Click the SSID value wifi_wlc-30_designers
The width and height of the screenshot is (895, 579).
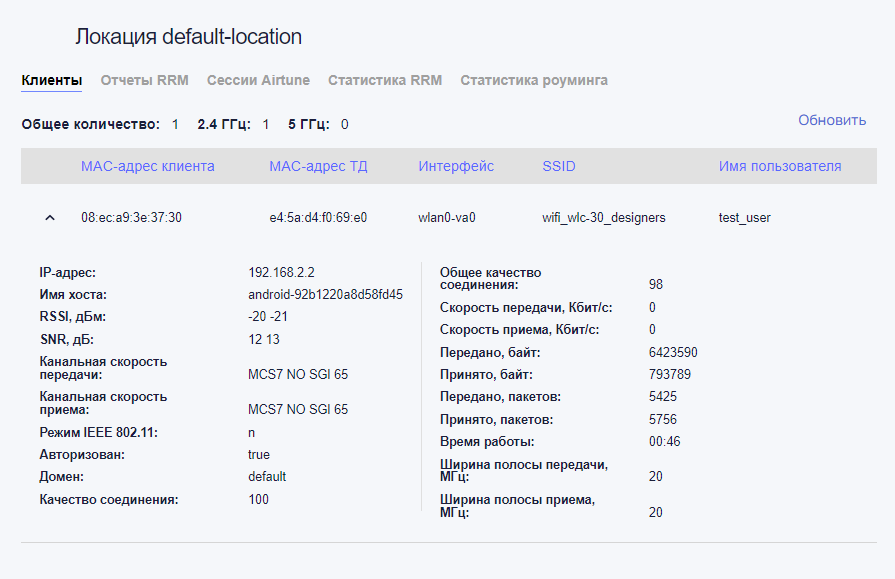point(604,217)
